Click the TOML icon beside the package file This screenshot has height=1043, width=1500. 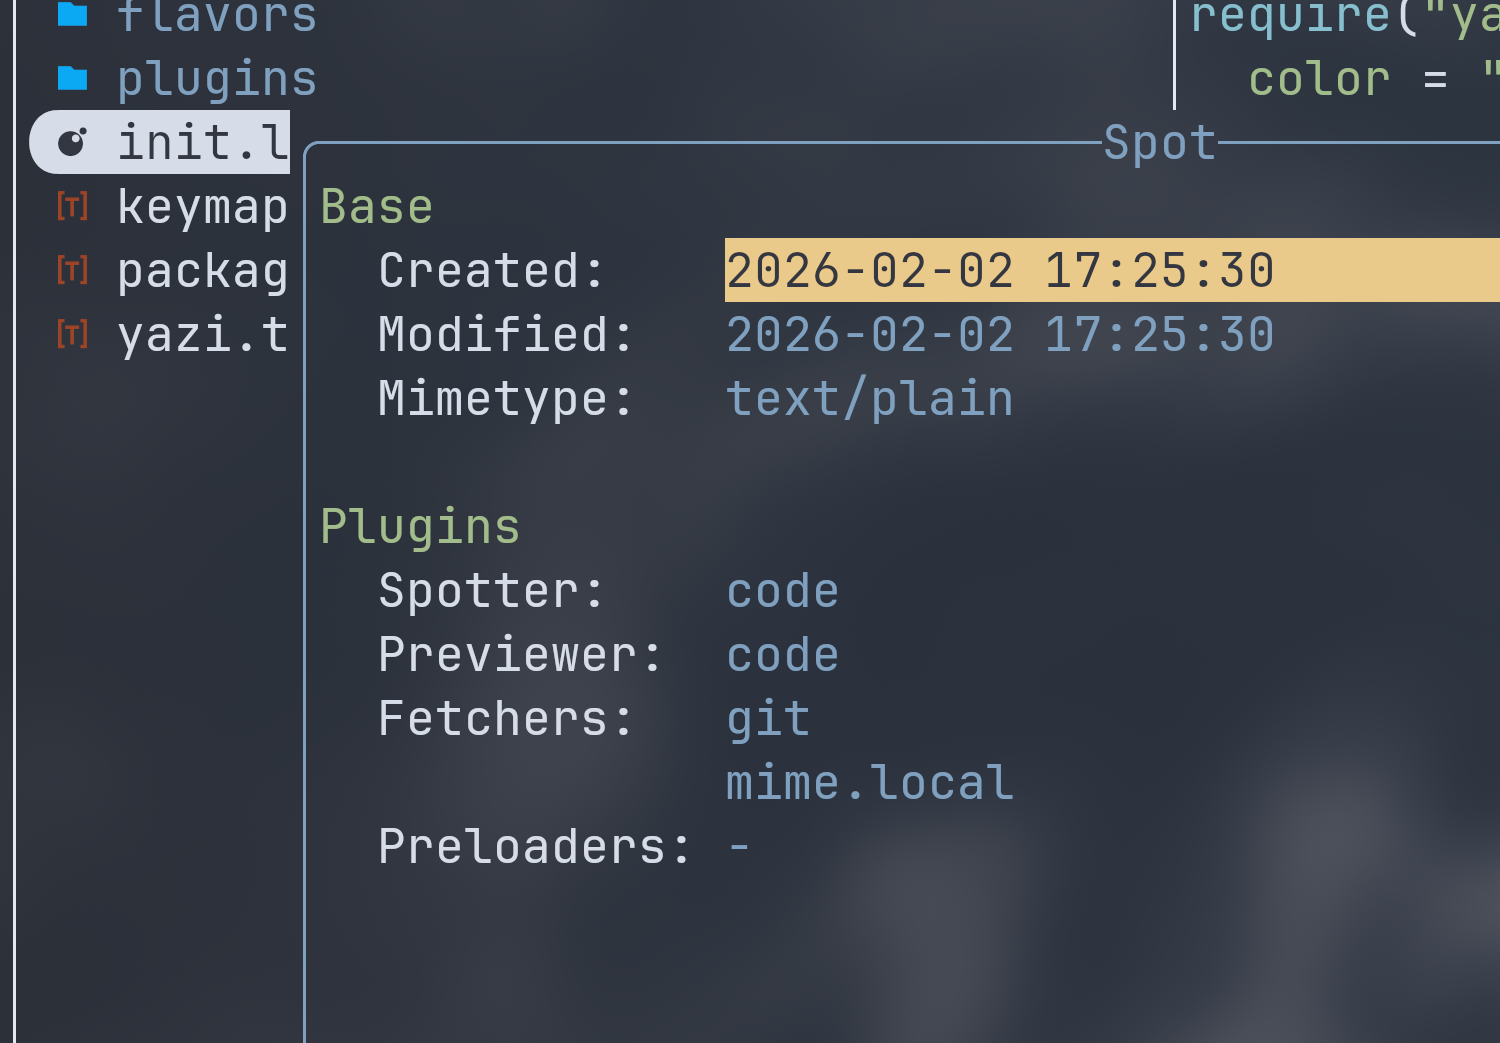tap(73, 271)
